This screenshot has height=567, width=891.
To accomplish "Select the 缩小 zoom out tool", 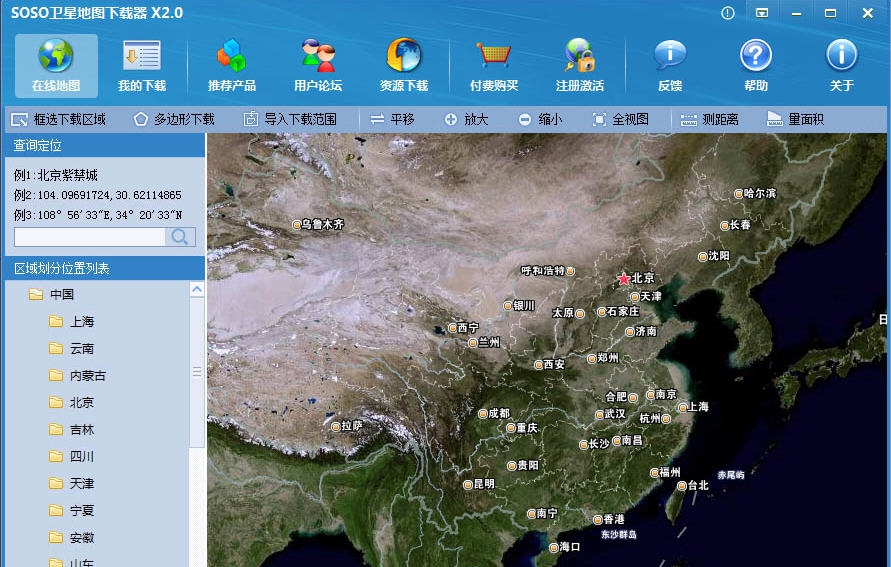I will point(540,119).
